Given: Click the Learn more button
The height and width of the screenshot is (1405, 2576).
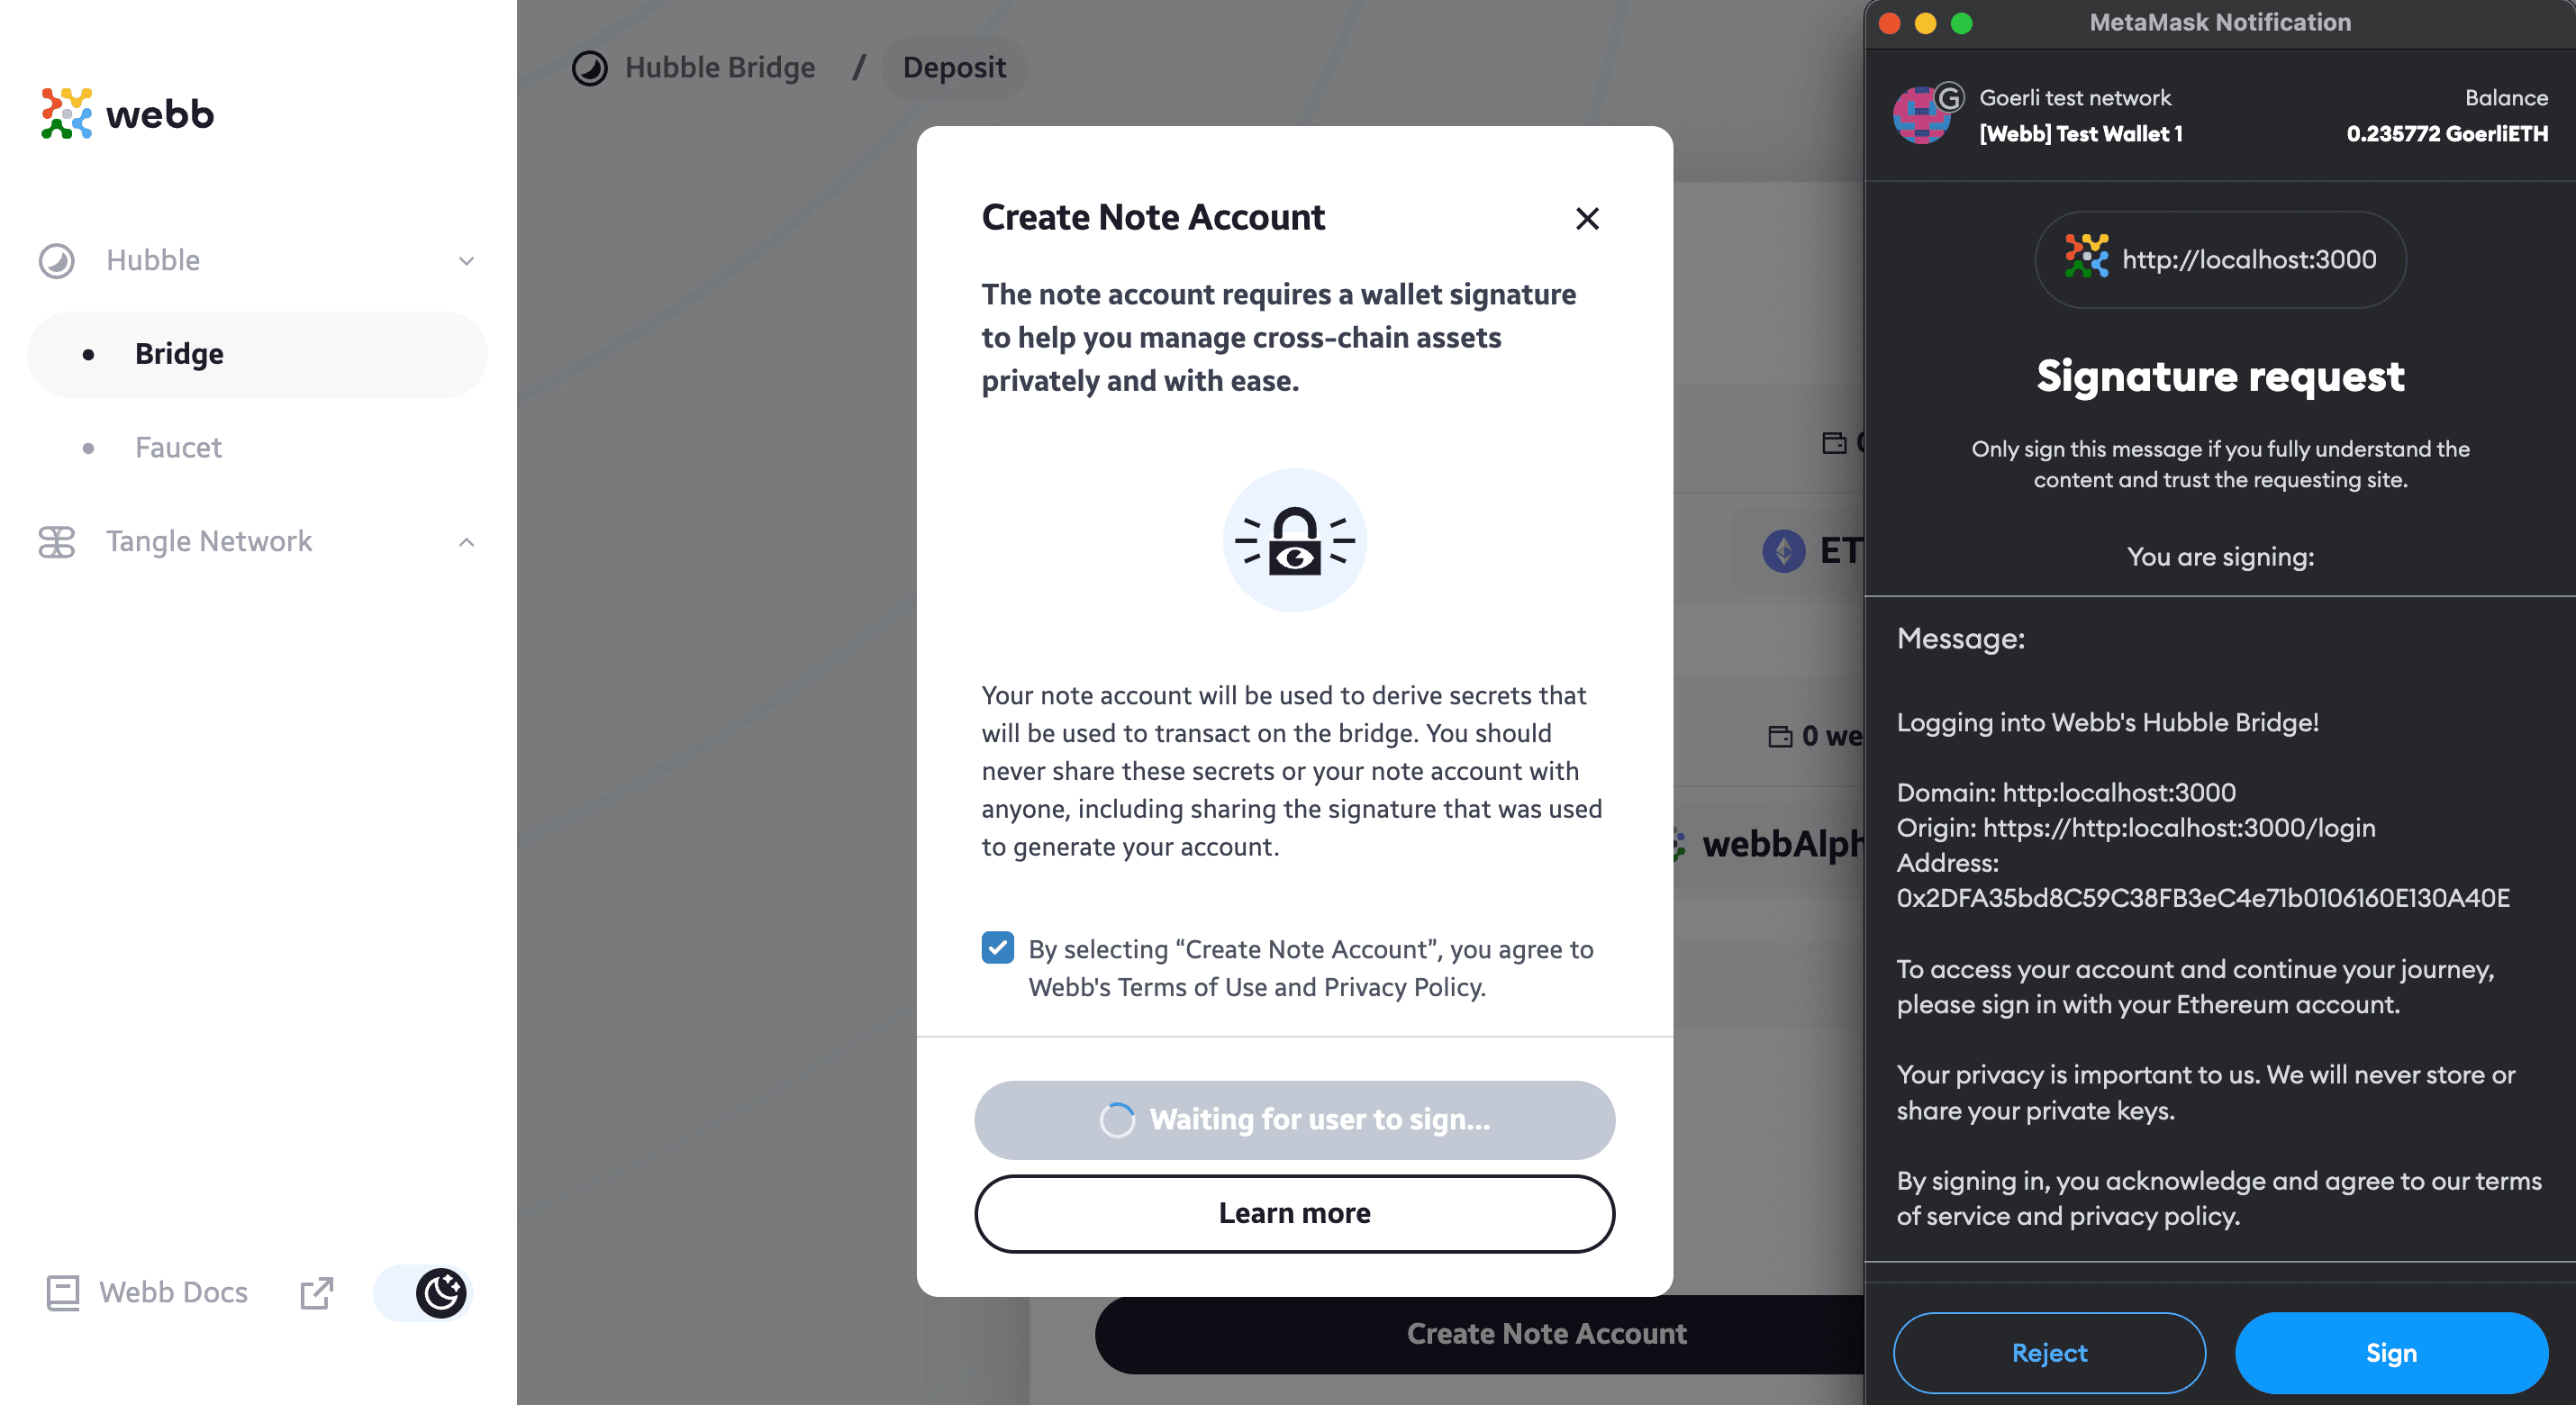Looking at the screenshot, I should tap(1294, 1211).
